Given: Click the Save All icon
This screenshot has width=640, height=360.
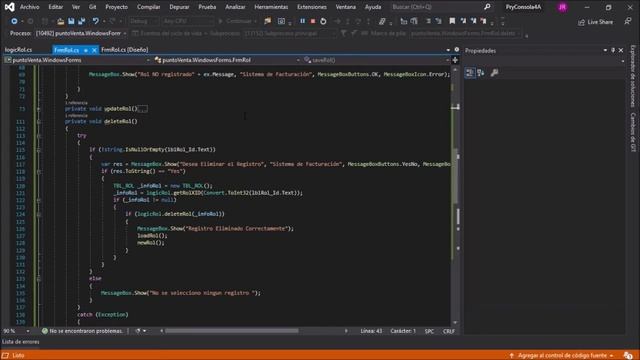Looking at the screenshot, I should click(81, 21).
